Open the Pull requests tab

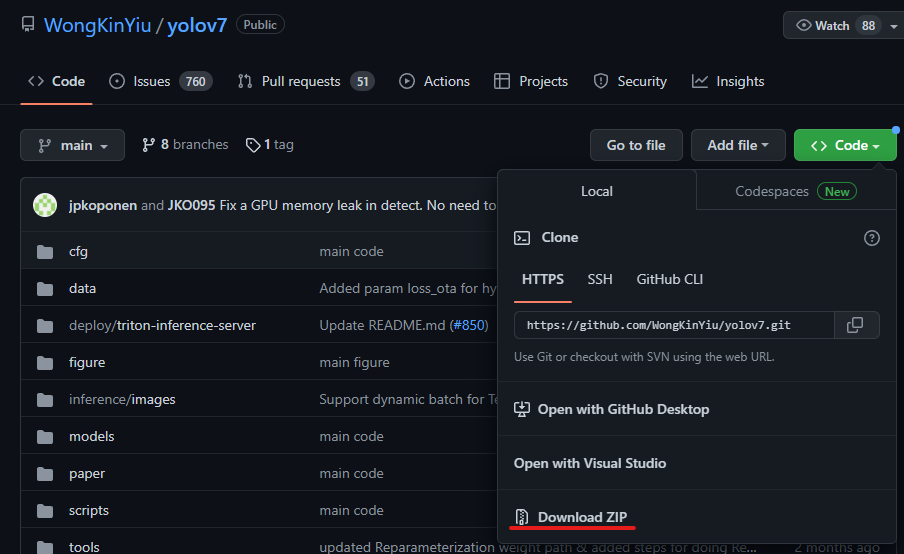(306, 81)
